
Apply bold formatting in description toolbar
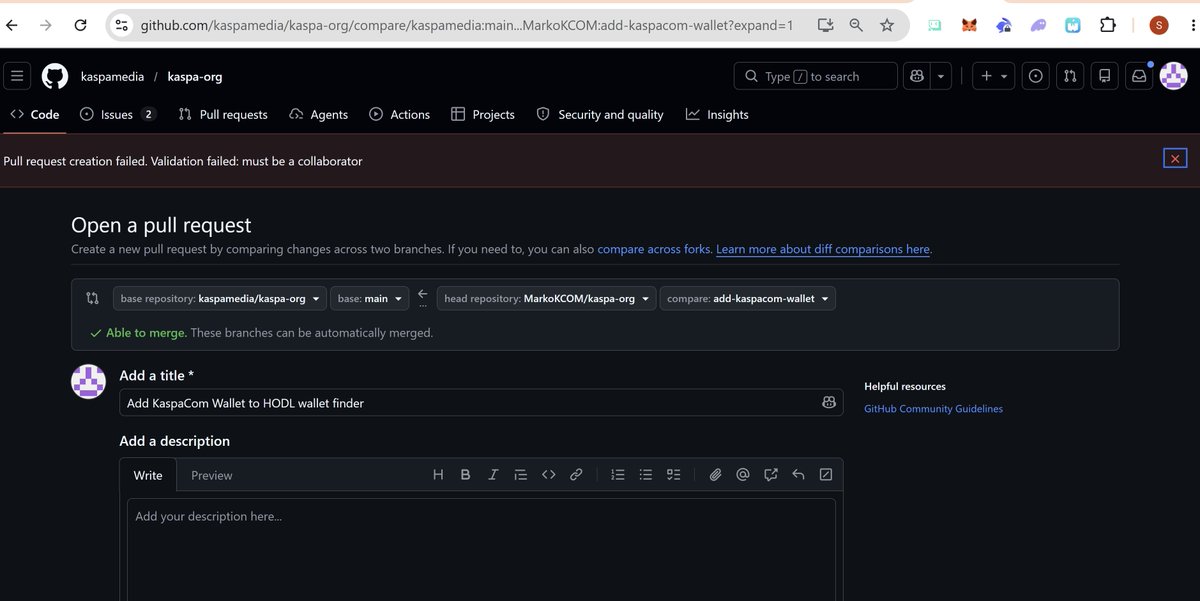(x=465, y=475)
